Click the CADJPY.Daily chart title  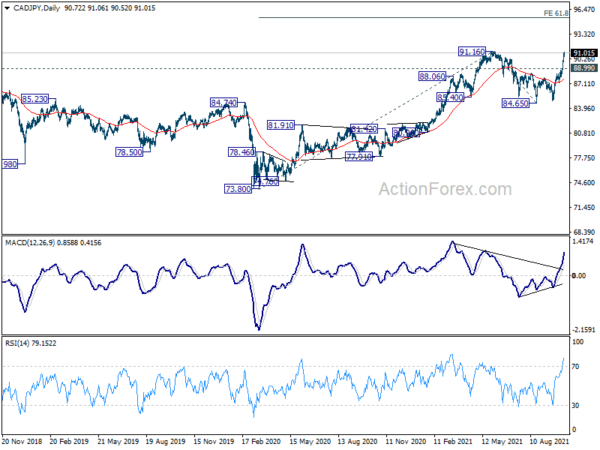tap(37, 8)
